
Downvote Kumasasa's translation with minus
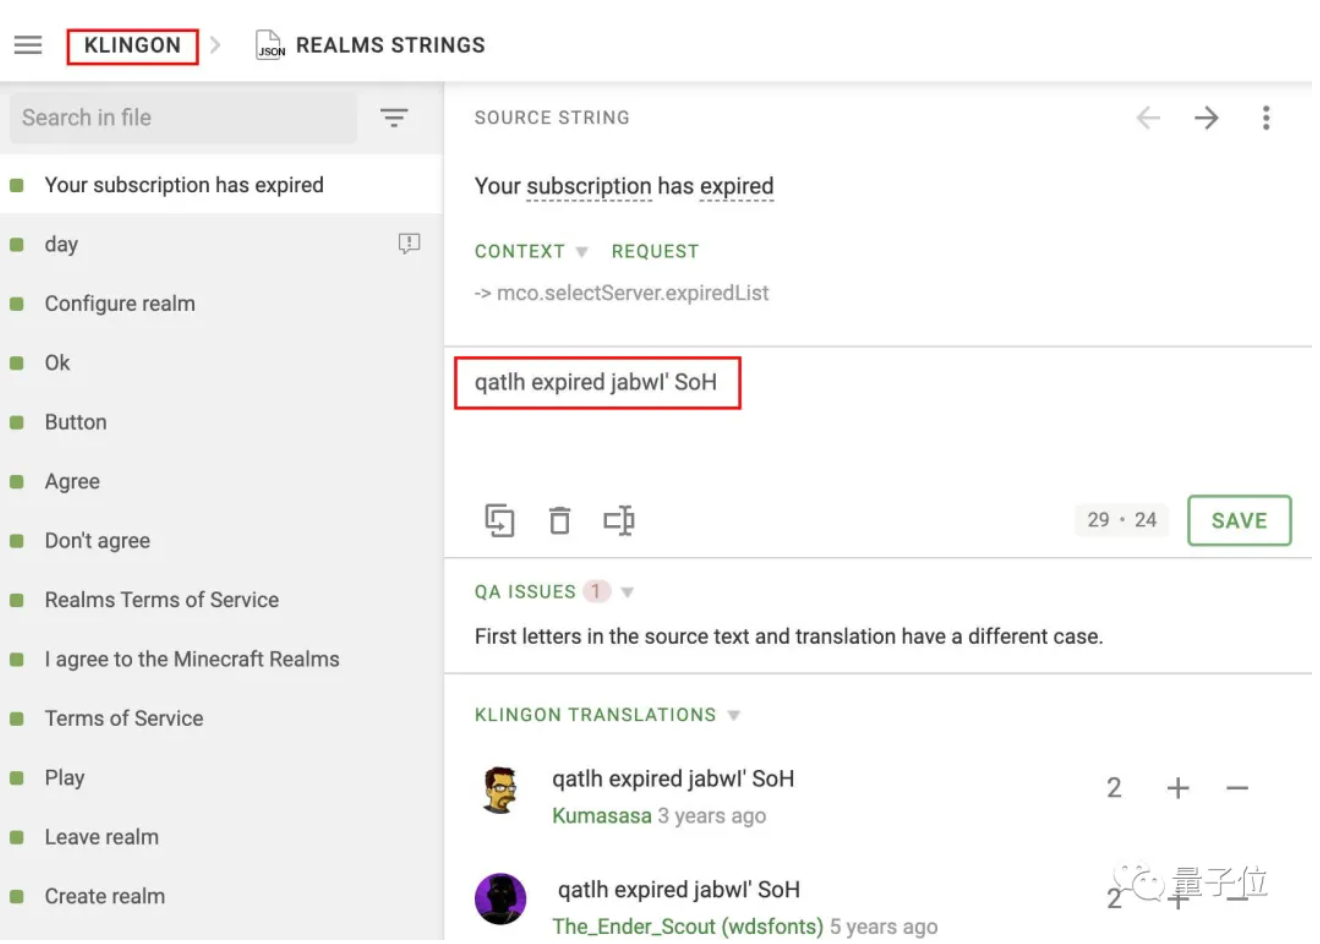[1237, 788]
